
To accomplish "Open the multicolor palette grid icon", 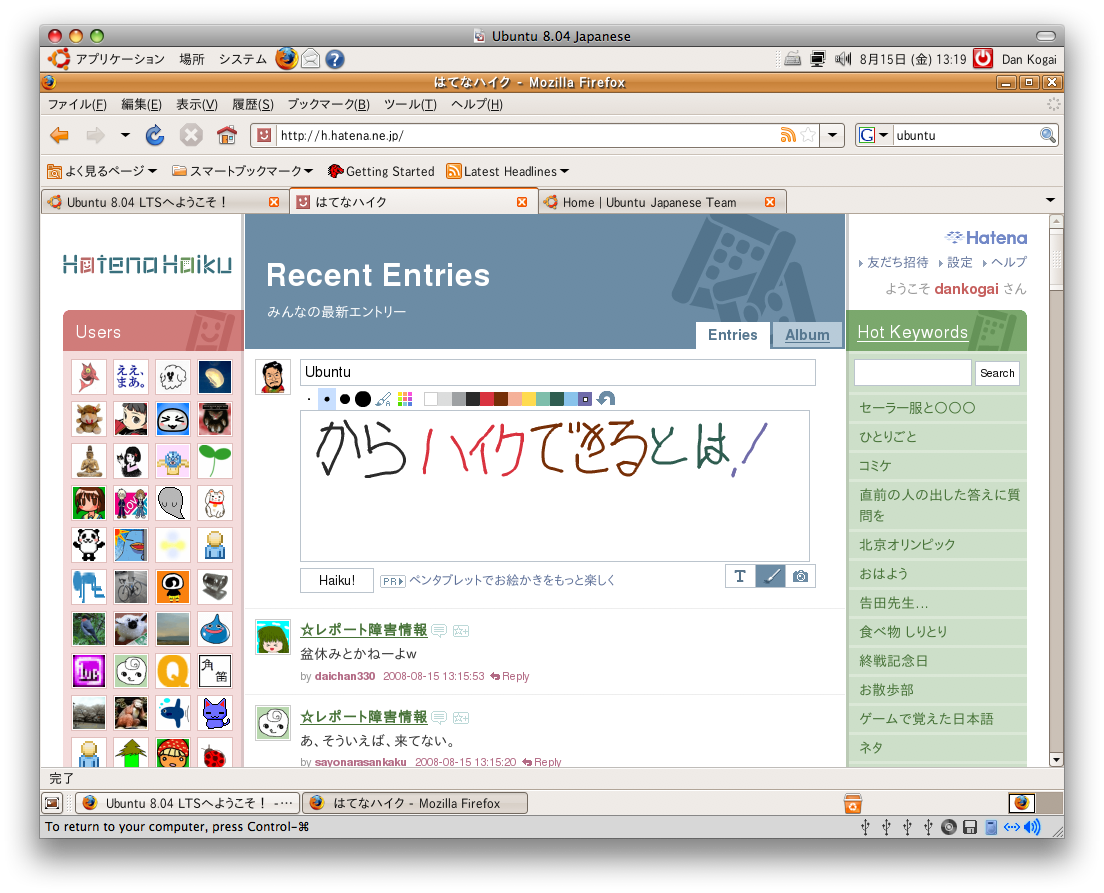I will click(x=405, y=399).
